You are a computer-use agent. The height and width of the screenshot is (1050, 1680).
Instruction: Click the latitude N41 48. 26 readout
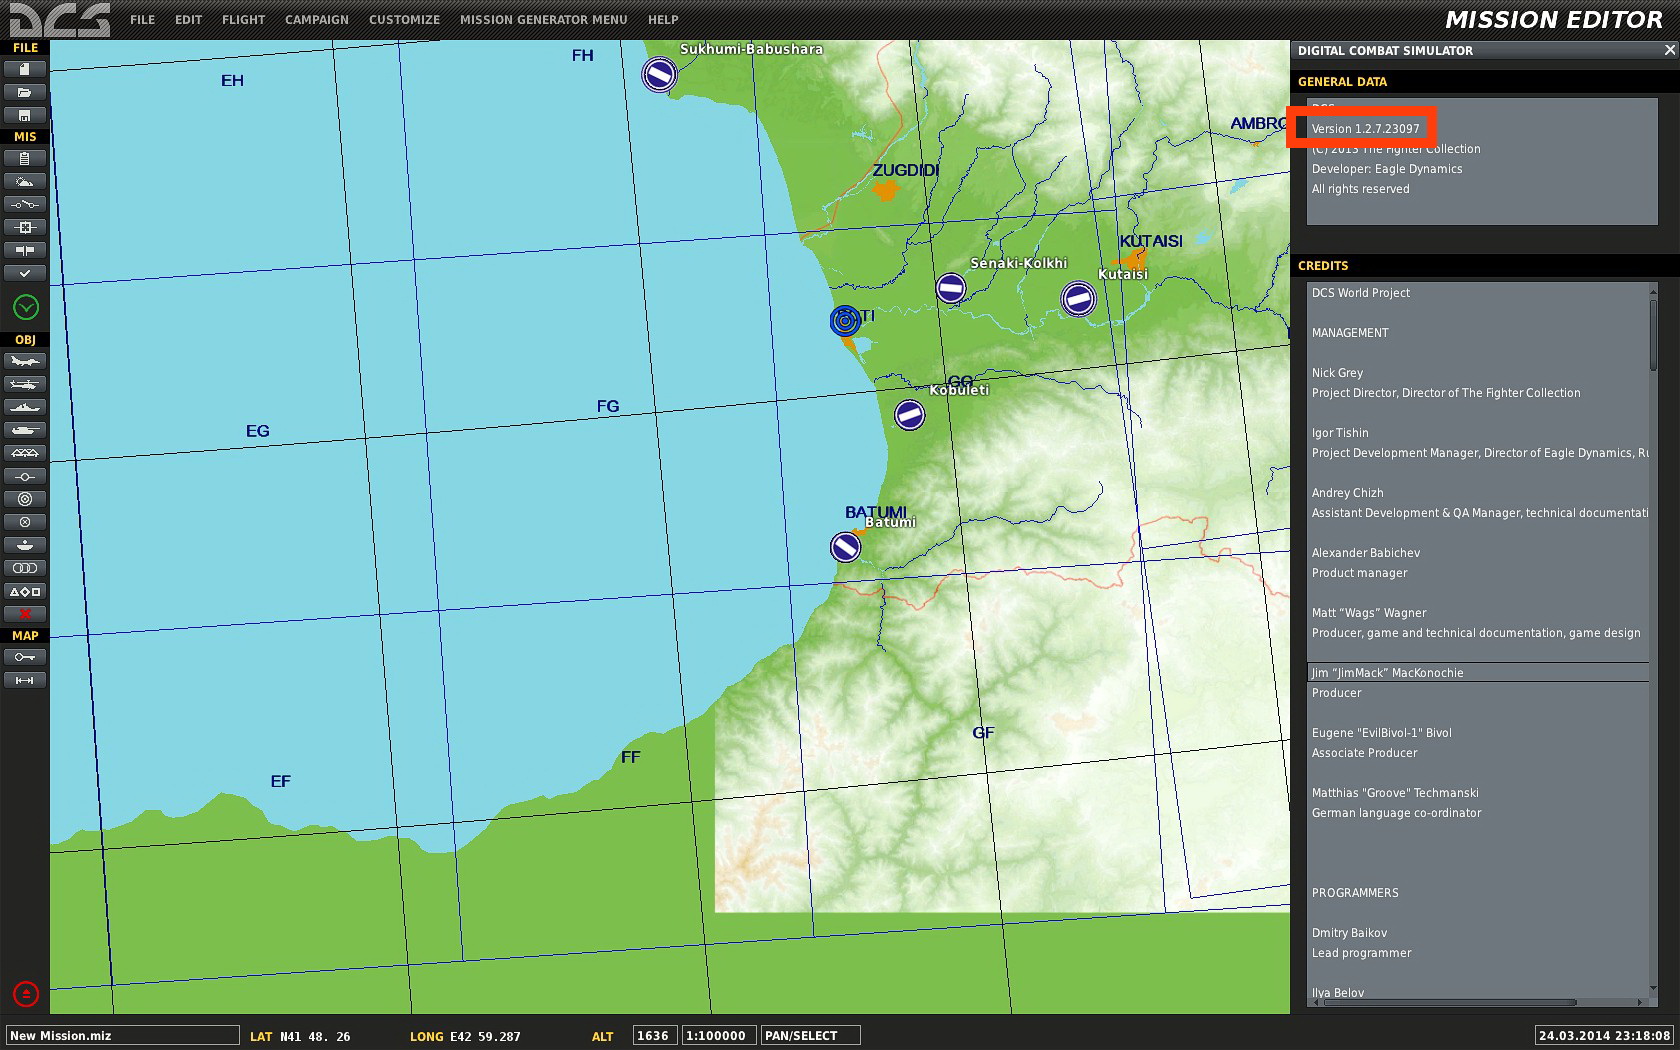click(x=315, y=1036)
